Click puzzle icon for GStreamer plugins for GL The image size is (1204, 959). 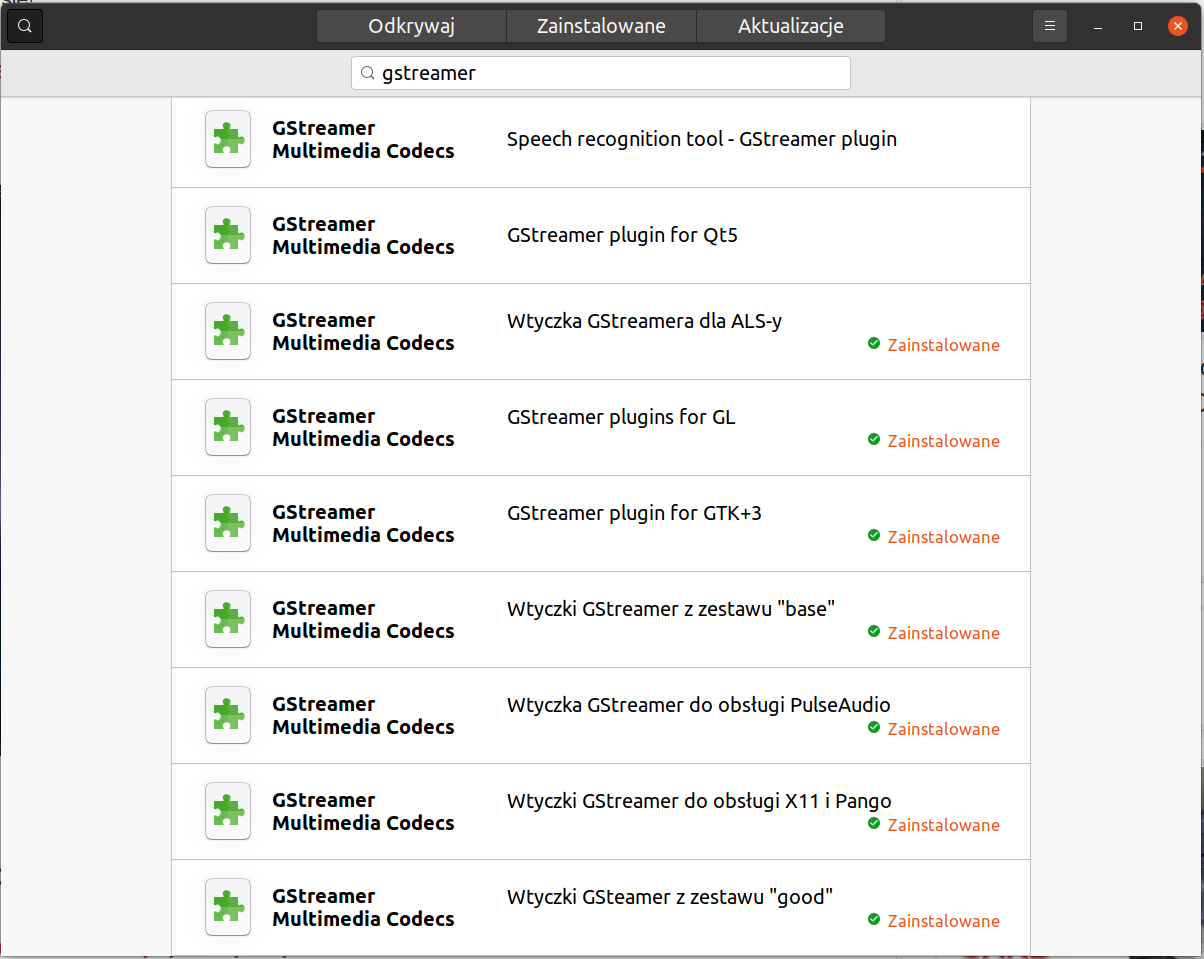click(x=228, y=427)
